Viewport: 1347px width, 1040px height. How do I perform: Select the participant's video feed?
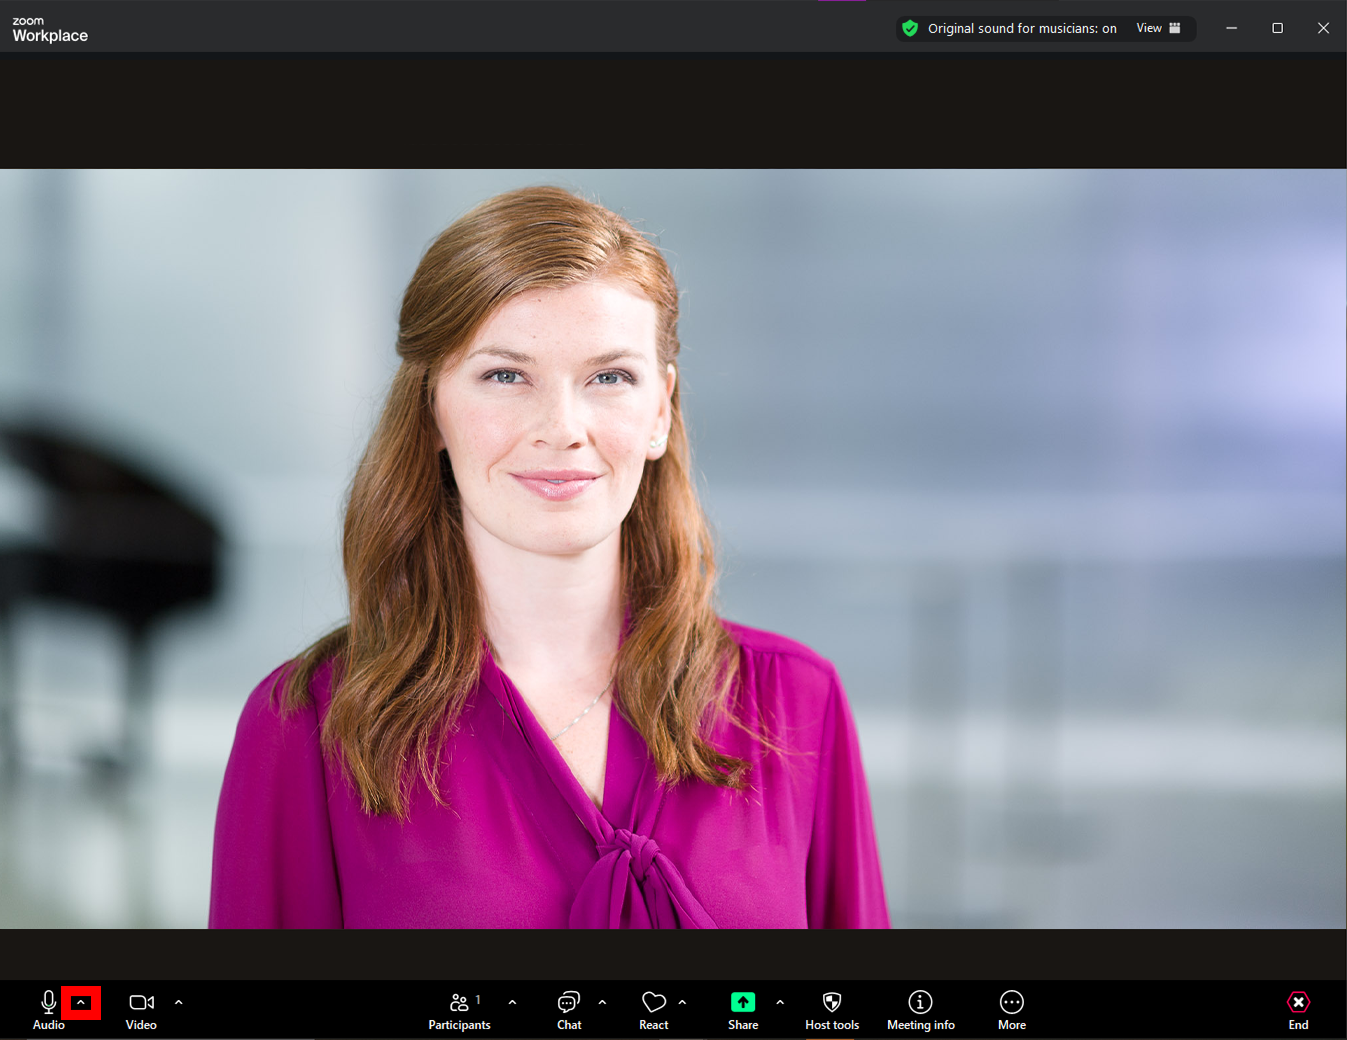(673, 550)
